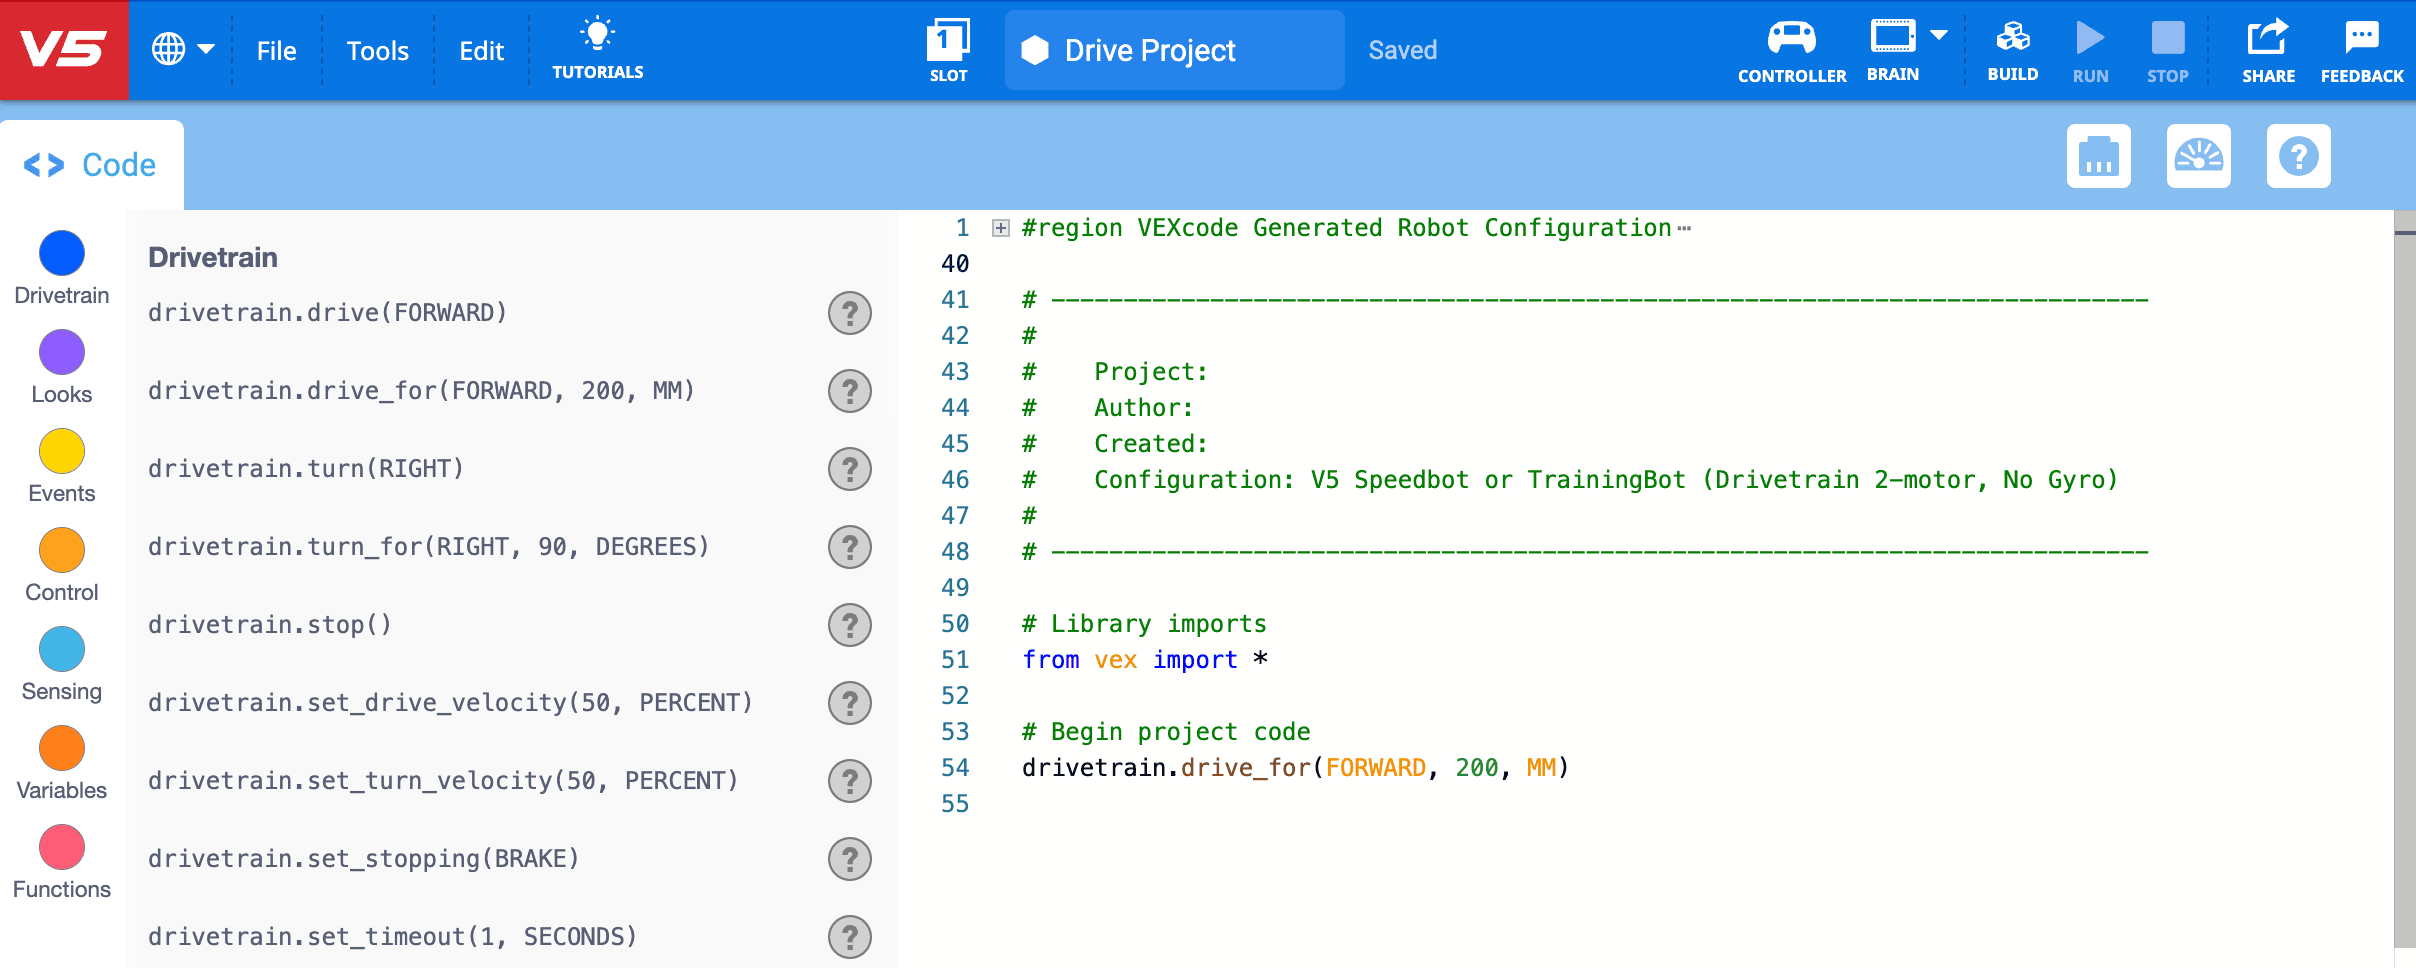Select the Sensing command category
Screen dimensions: 2416x968
[61, 650]
